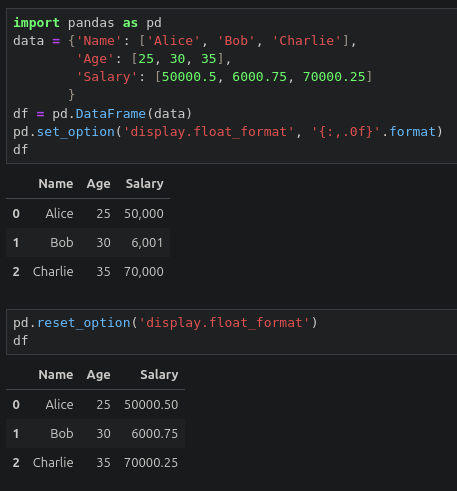Click index '0' in the second table
The image size is (457, 491).
coord(16,405)
